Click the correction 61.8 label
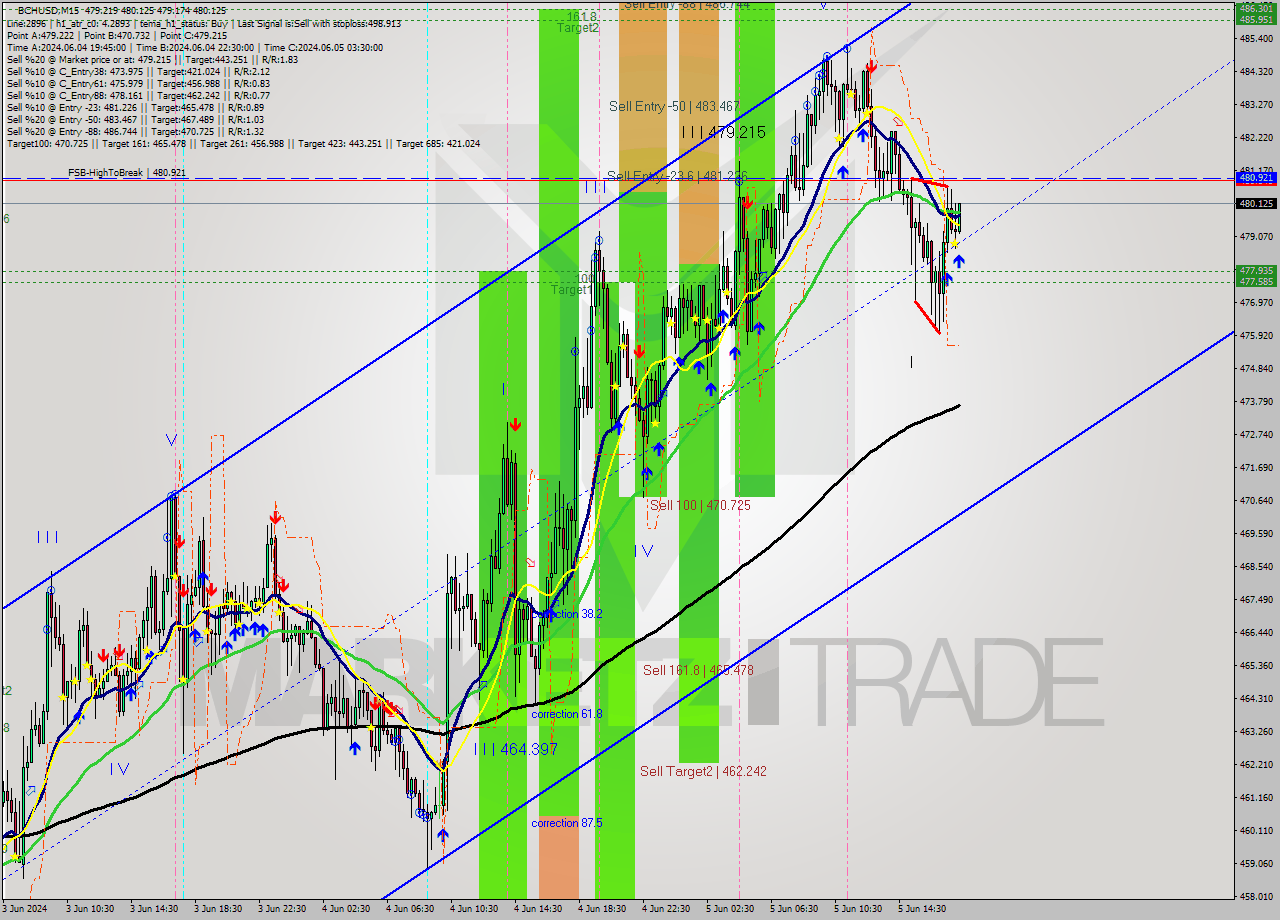The image size is (1280, 920). click(566, 714)
